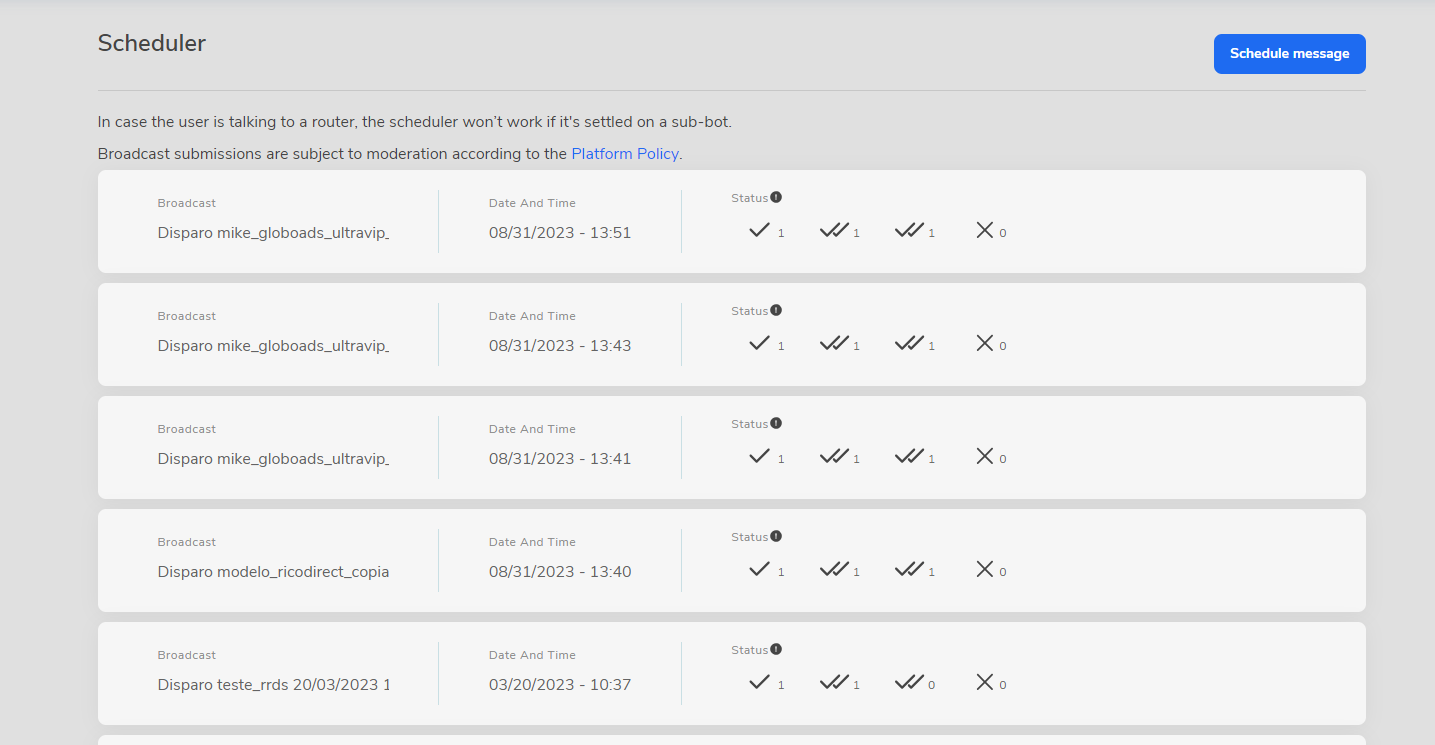Click second double-check icon on 13:51 broadcast
1435x745 pixels.
[909, 231]
